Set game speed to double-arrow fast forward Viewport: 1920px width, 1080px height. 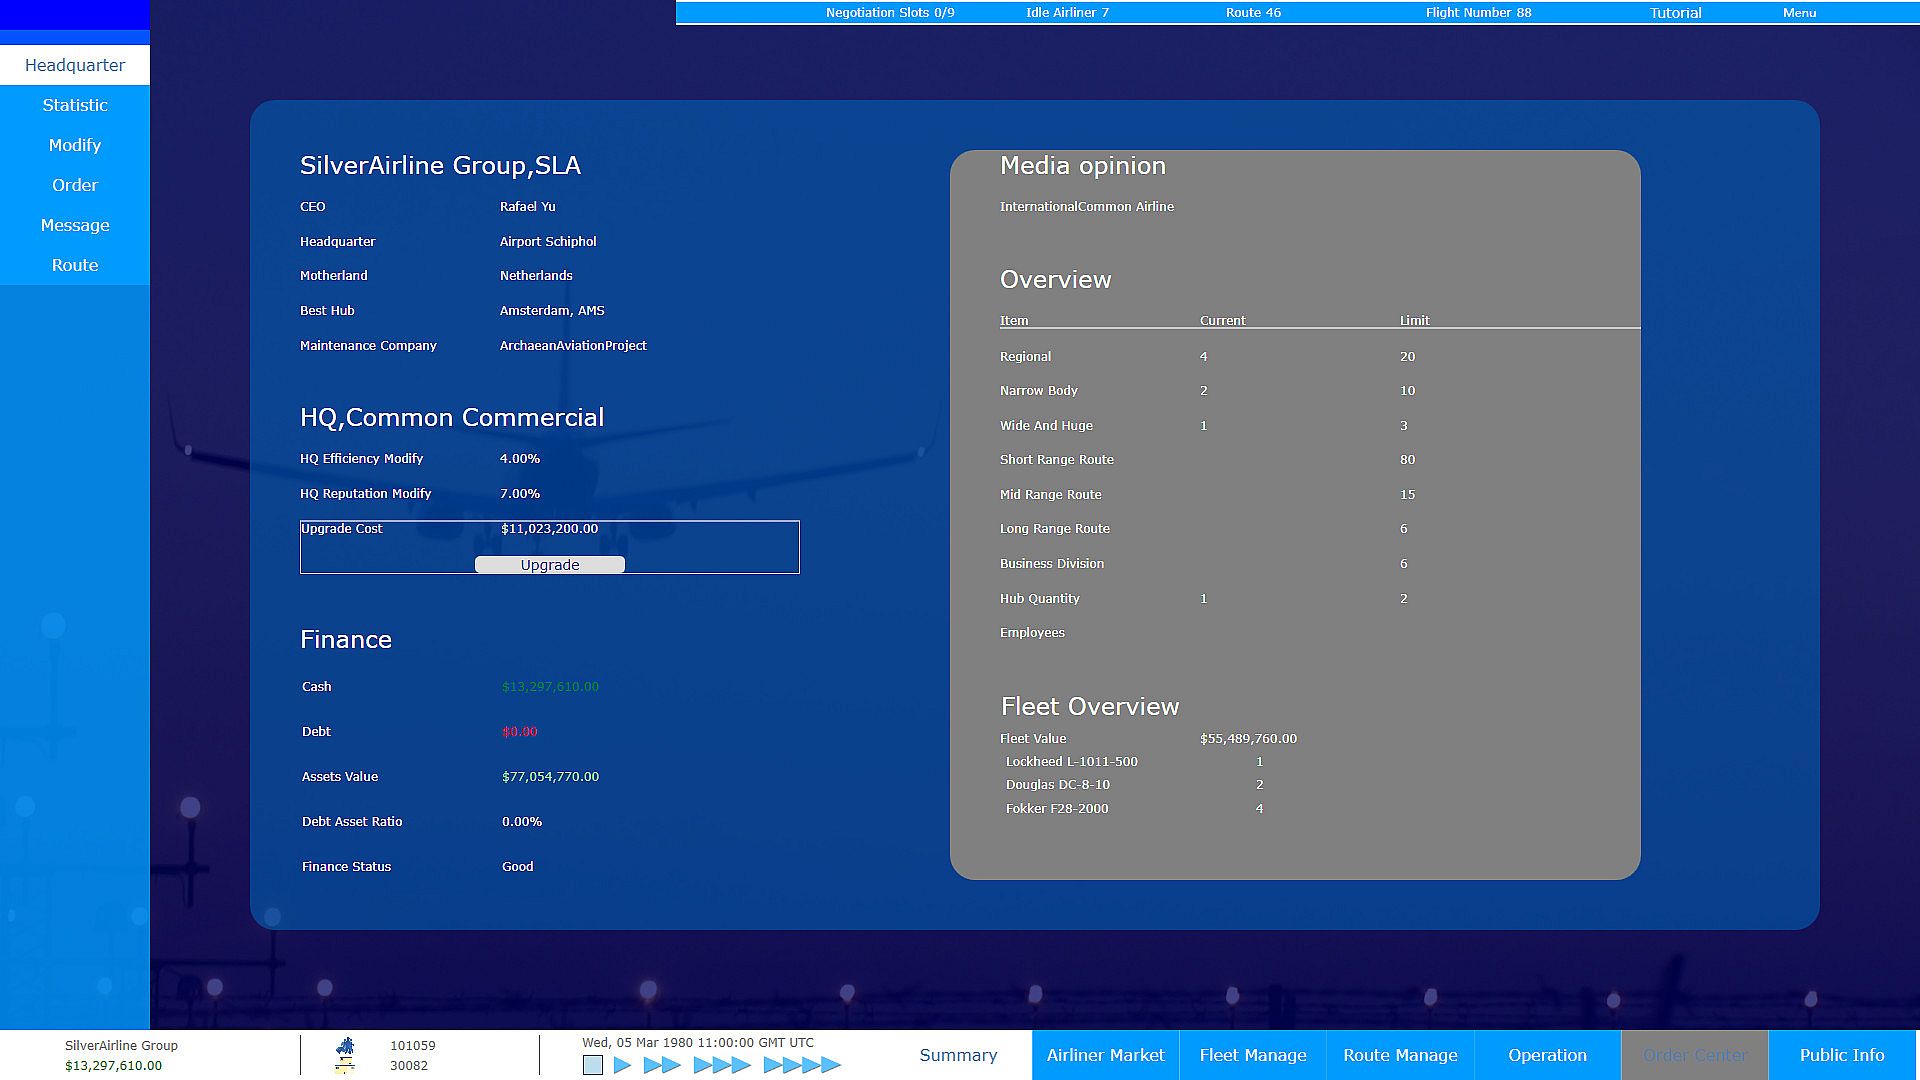(x=662, y=1066)
